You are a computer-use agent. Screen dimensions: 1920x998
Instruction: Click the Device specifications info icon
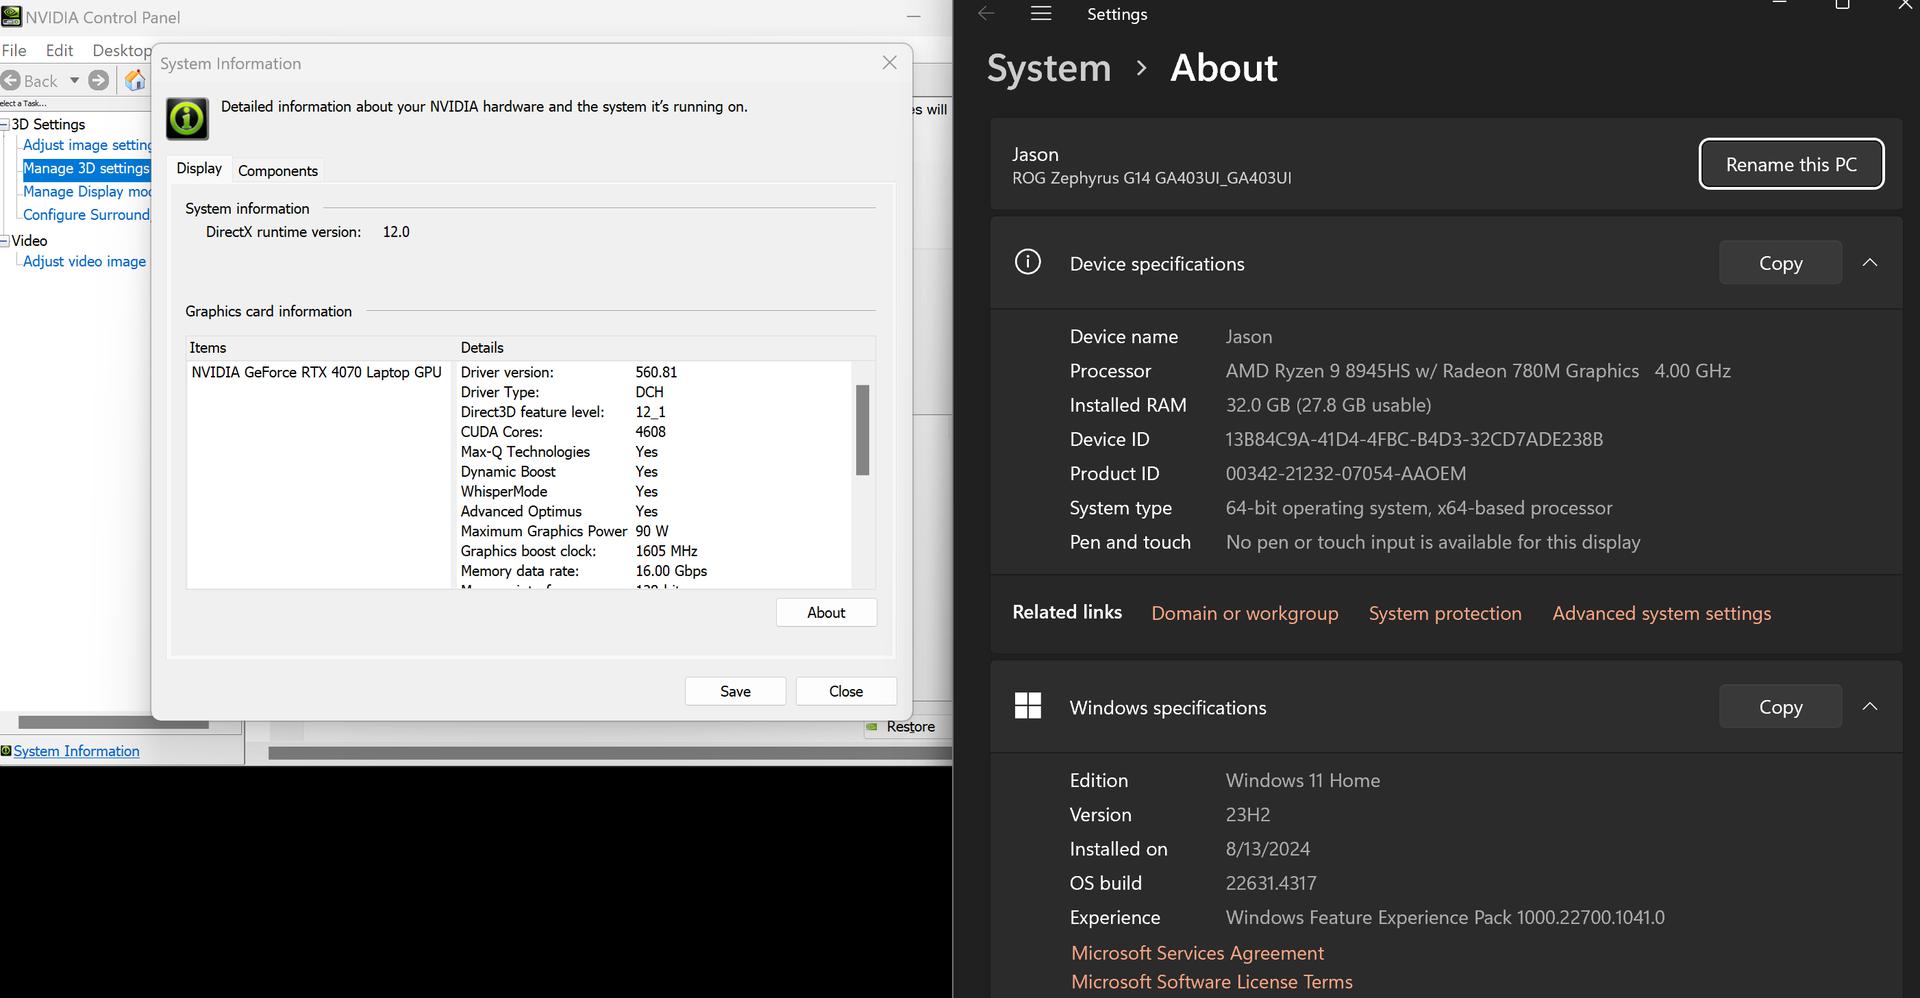point(1027,262)
